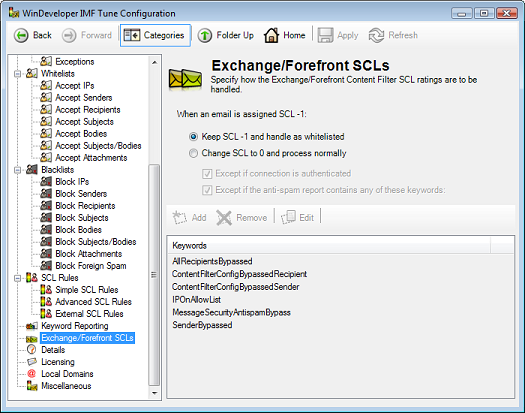Image resolution: width=525 pixels, height=413 pixels.
Task: Select Exchange/Forefront SCLs tree item
Action: coord(87,338)
